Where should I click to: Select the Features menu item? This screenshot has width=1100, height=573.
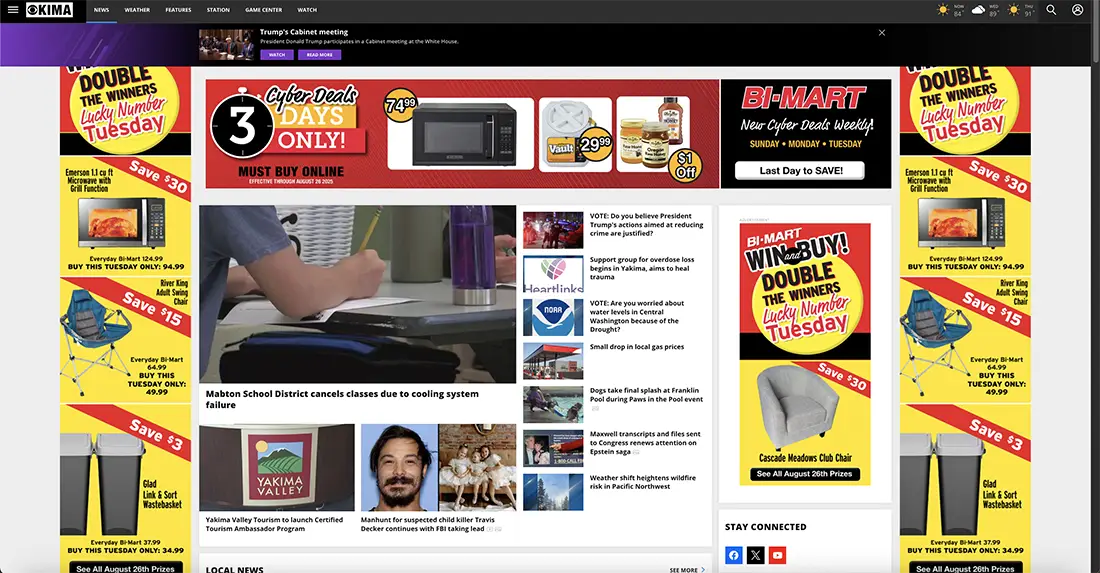point(178,10)
